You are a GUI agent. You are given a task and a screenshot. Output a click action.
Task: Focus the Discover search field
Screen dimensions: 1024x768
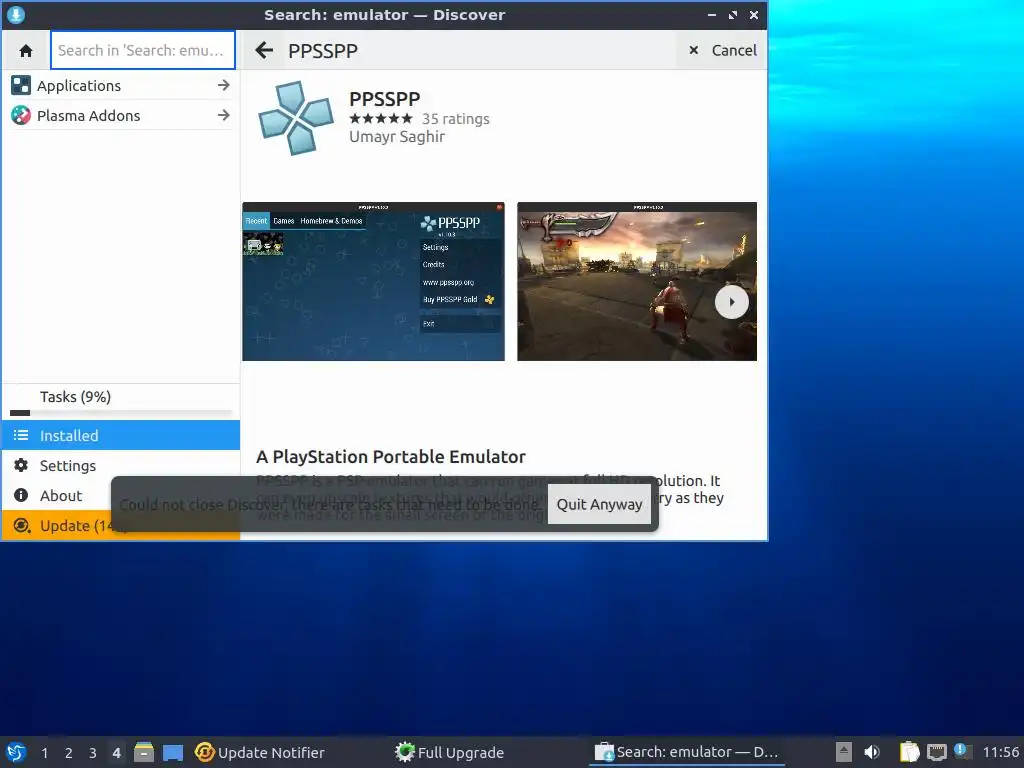coord(142,50)
